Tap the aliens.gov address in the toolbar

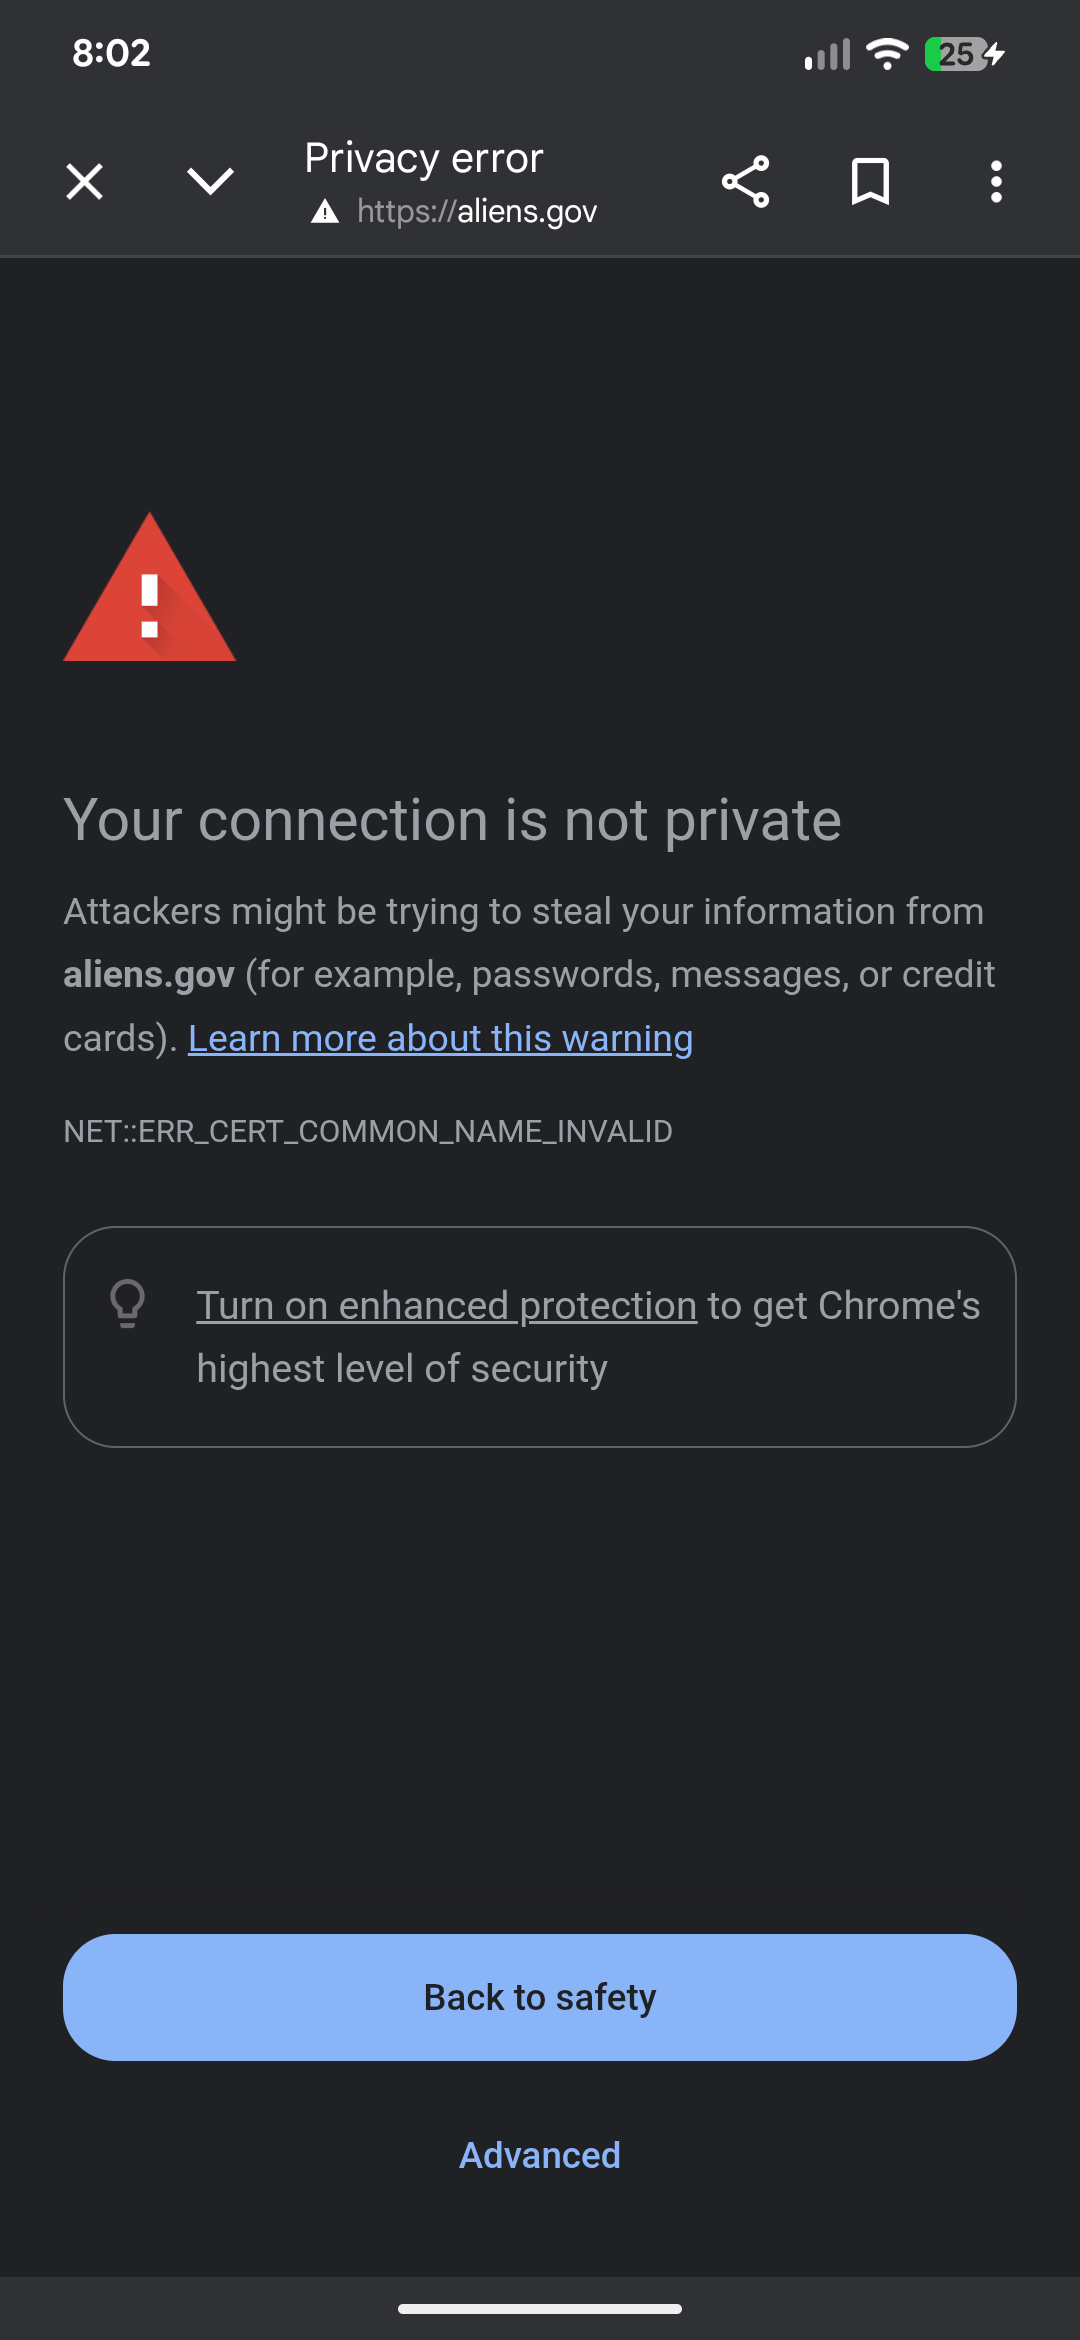click(477, 211)
